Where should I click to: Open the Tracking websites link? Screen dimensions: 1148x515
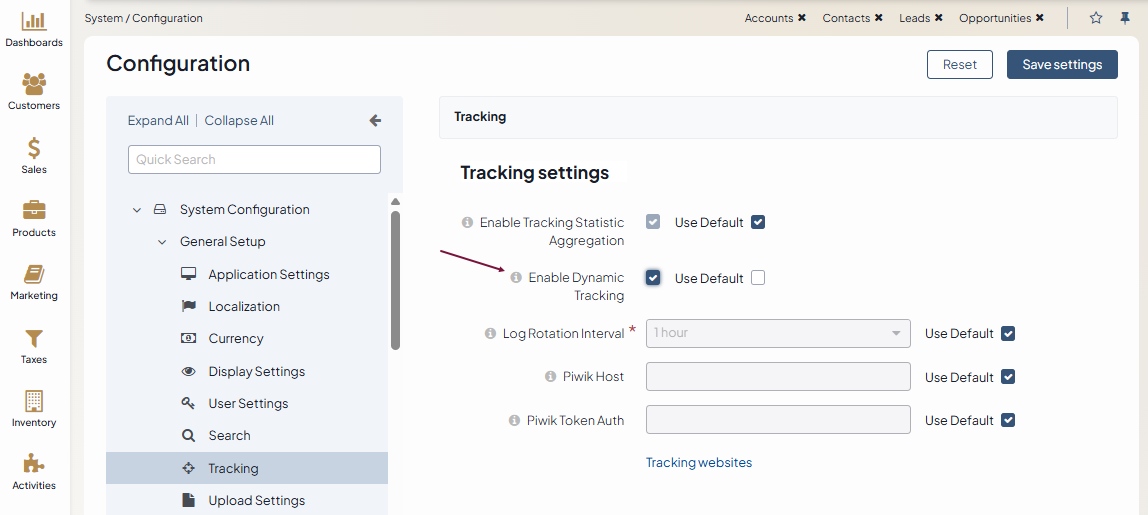tap(698, 463)
